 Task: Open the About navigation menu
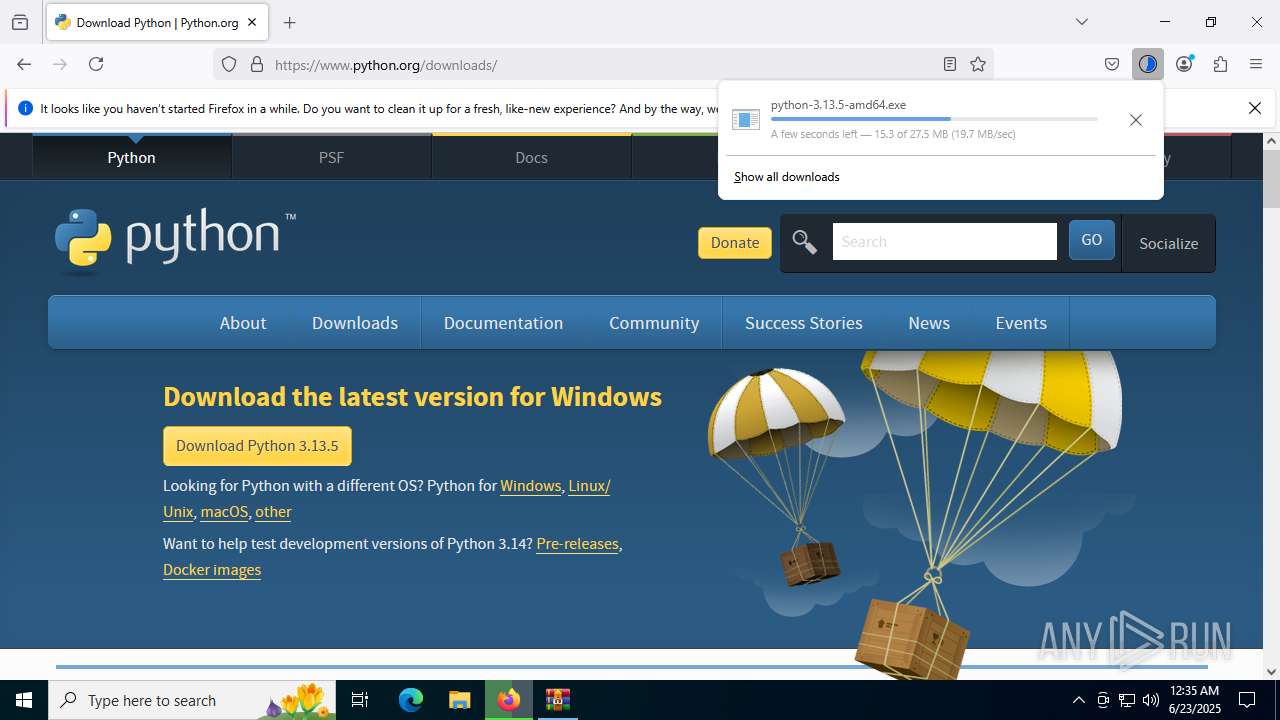pyautogui.click(x=243, y=323)
